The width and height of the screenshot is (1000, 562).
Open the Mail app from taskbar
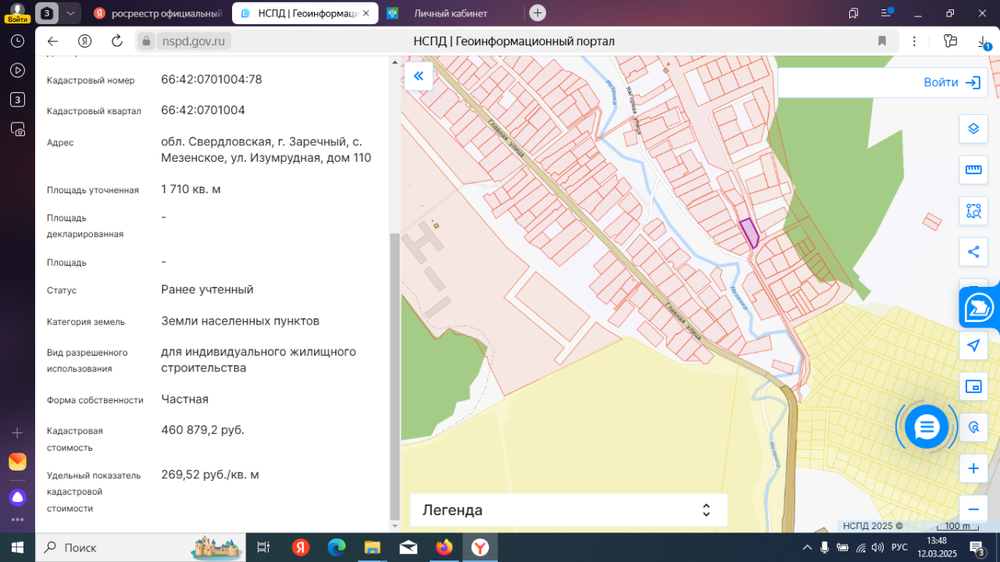point(408,547)
